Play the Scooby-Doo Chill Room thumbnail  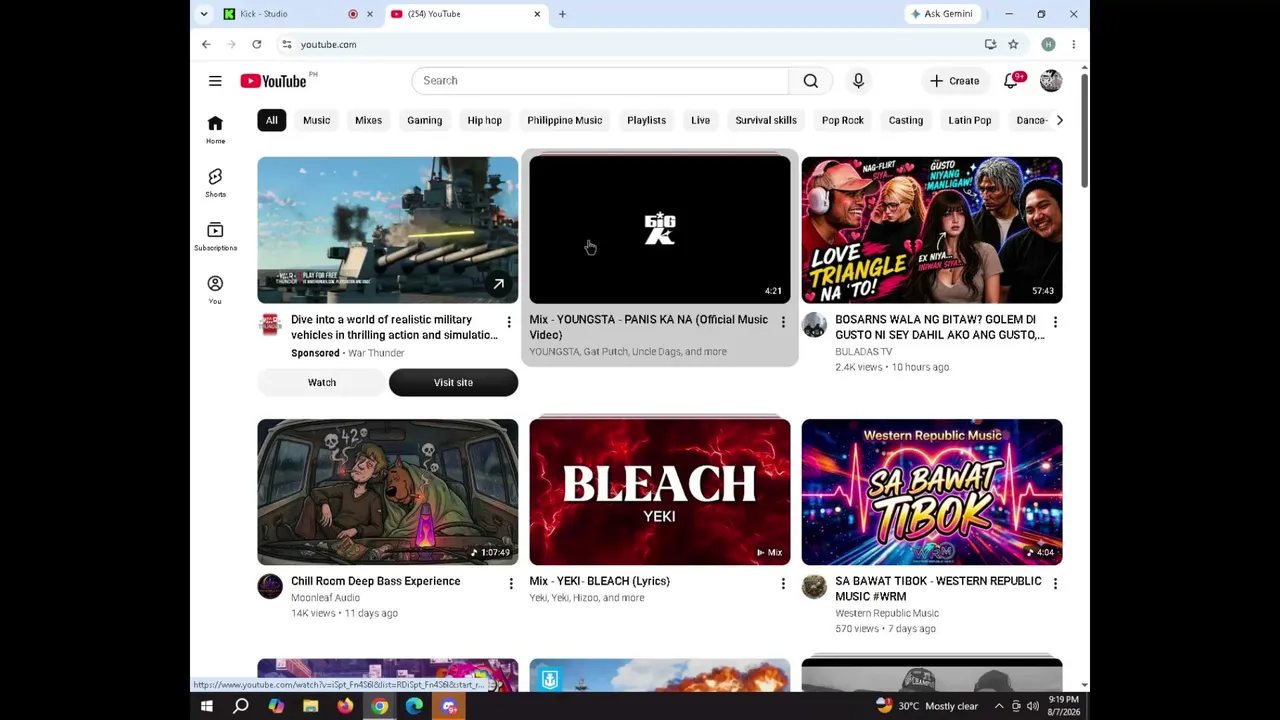click(x=388, y=492)
